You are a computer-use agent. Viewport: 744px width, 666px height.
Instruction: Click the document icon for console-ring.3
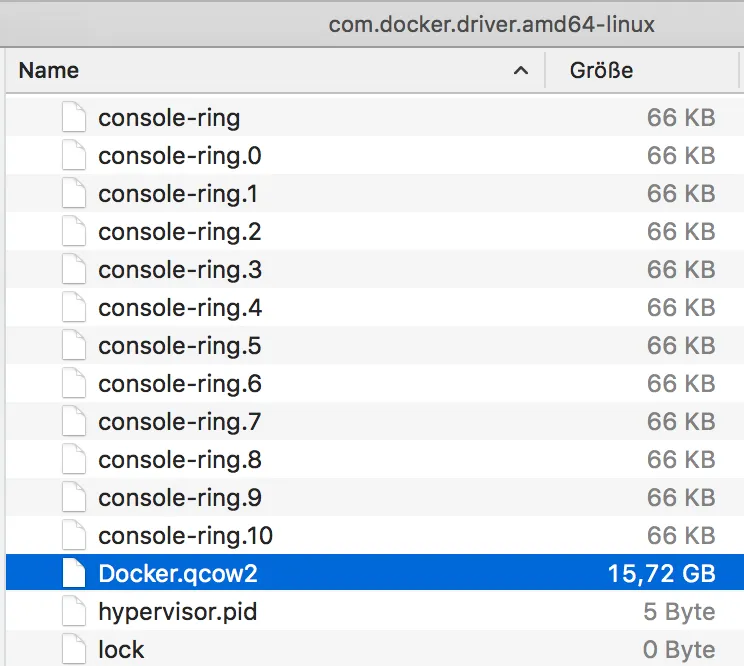(74, 270)
